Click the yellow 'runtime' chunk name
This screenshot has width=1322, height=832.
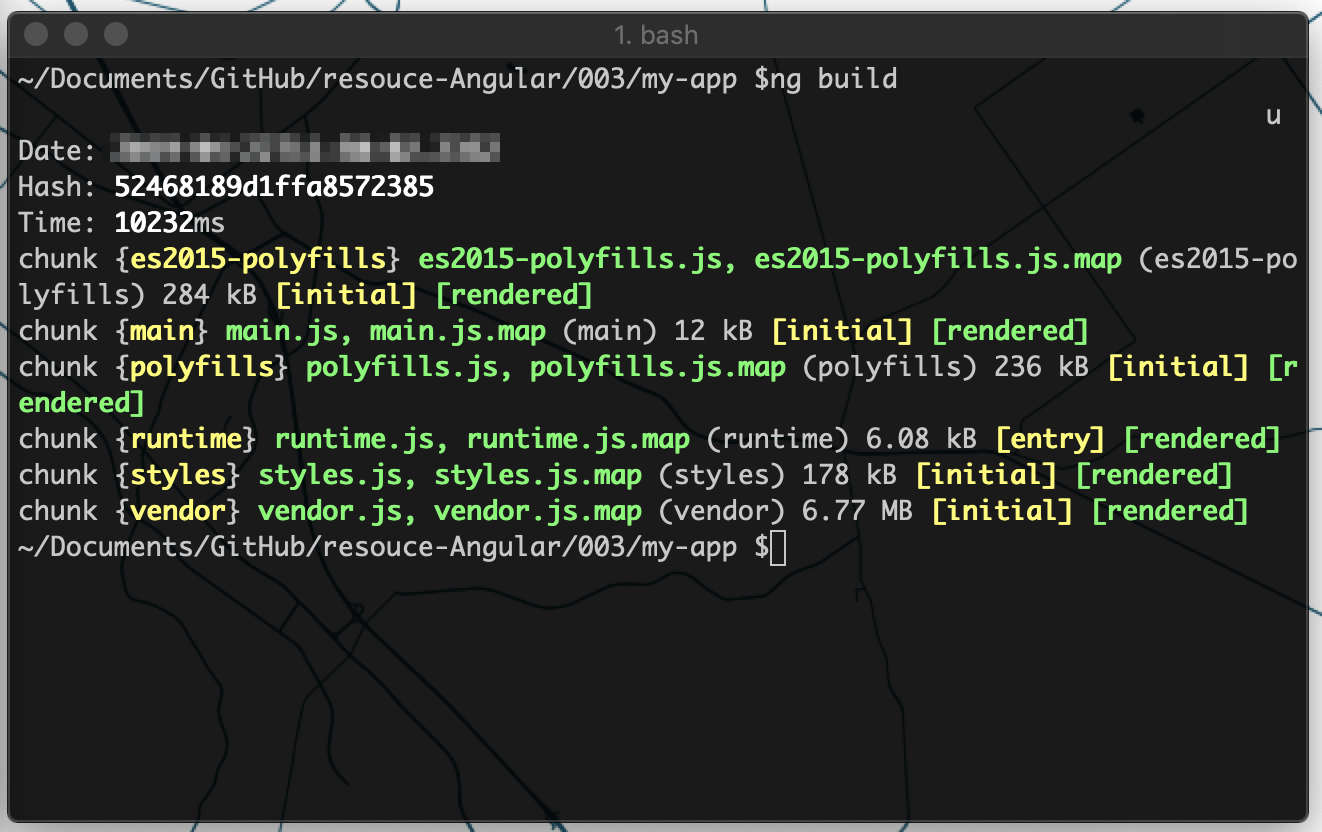point(186,439)
